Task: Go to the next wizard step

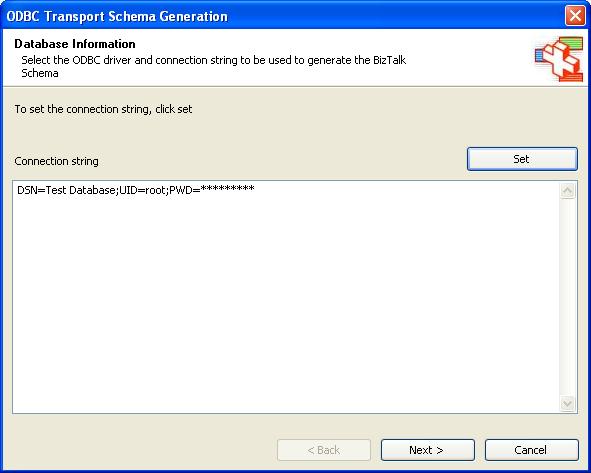Action: point(427,450)
